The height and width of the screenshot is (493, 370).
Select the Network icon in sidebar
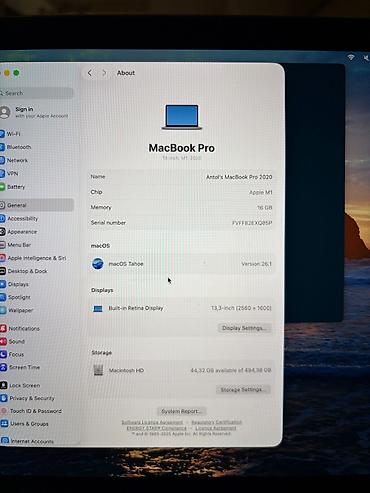[2, 160]
